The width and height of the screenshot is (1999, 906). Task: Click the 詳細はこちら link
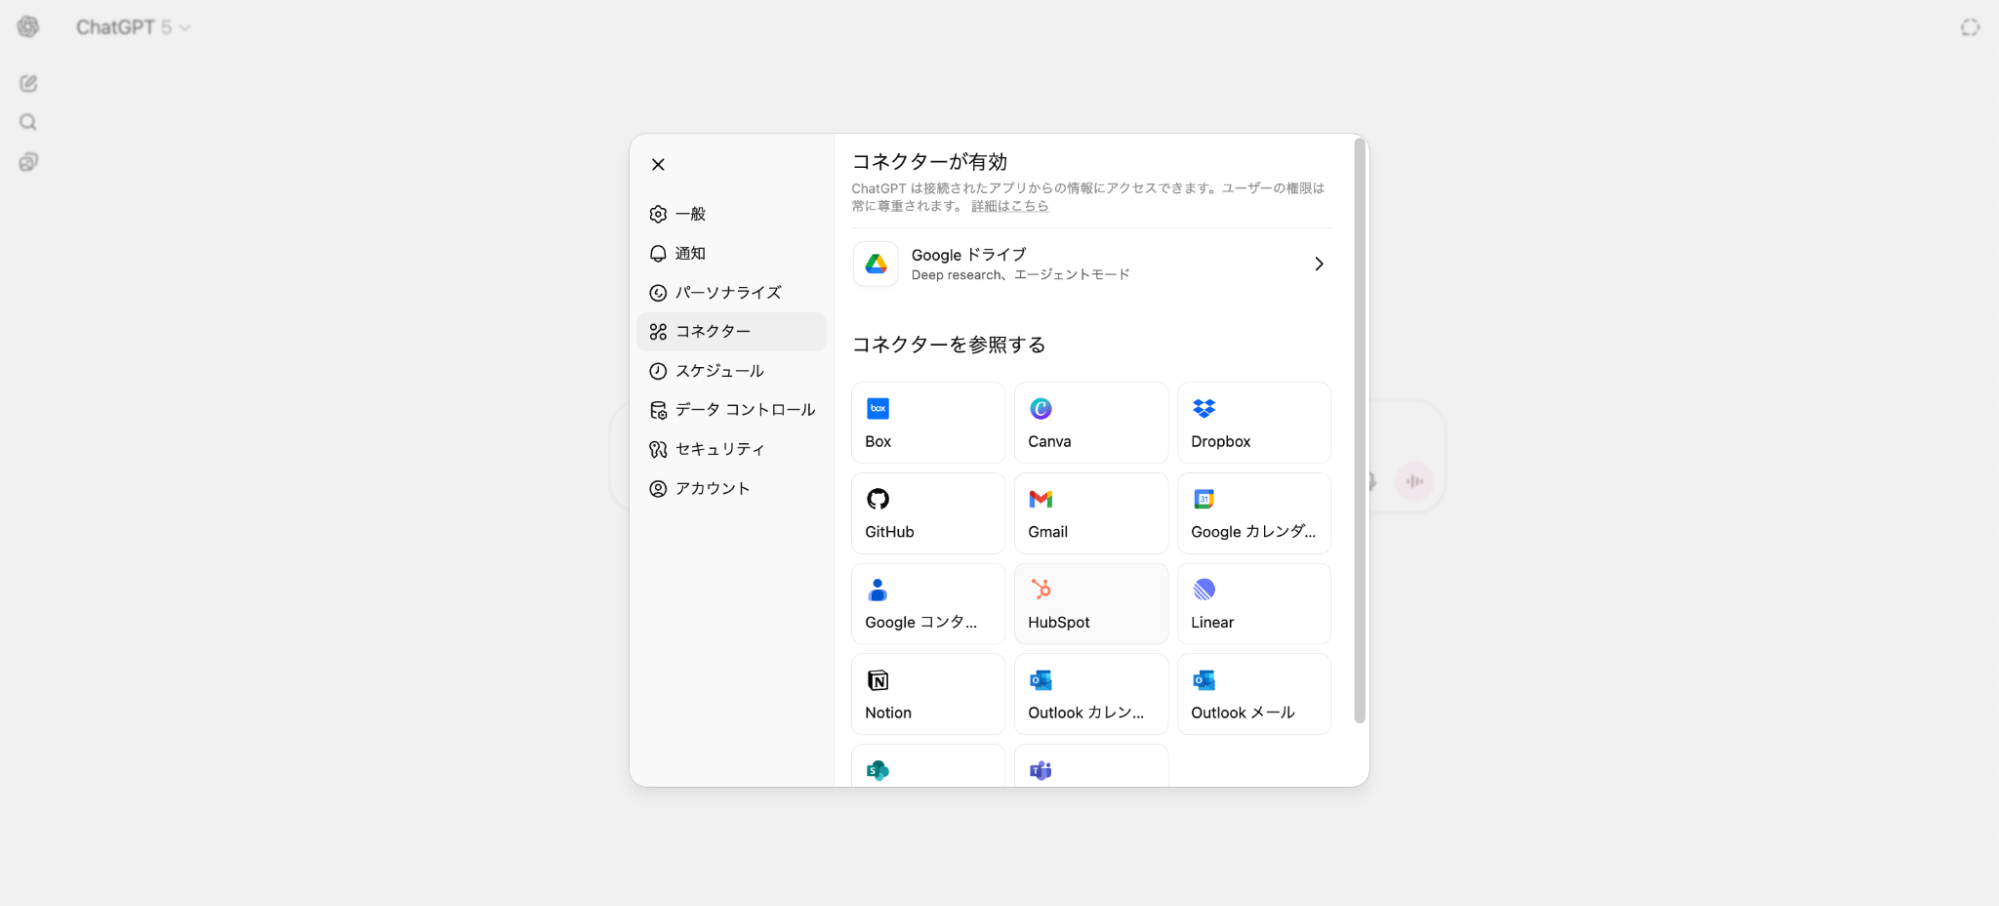[x=1009, y=206]
